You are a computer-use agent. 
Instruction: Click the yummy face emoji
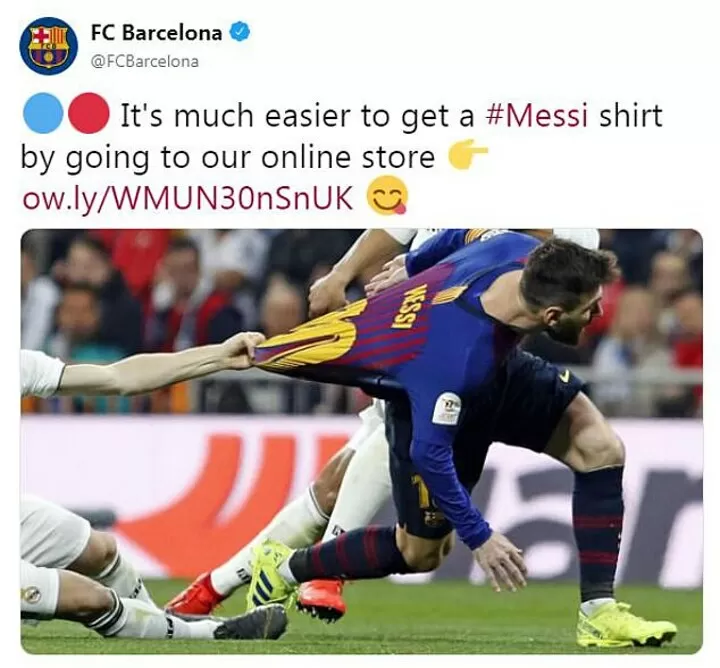[387, 195]
